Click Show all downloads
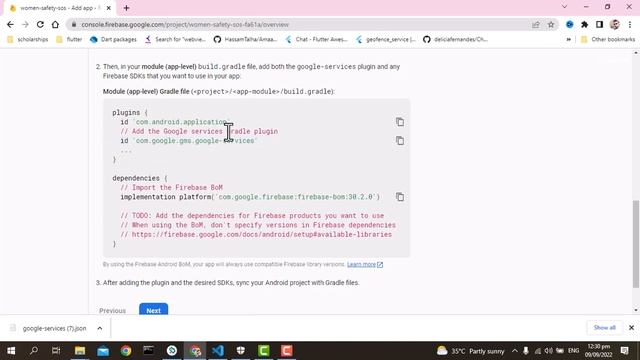640x360 pixels. point(604,327)
